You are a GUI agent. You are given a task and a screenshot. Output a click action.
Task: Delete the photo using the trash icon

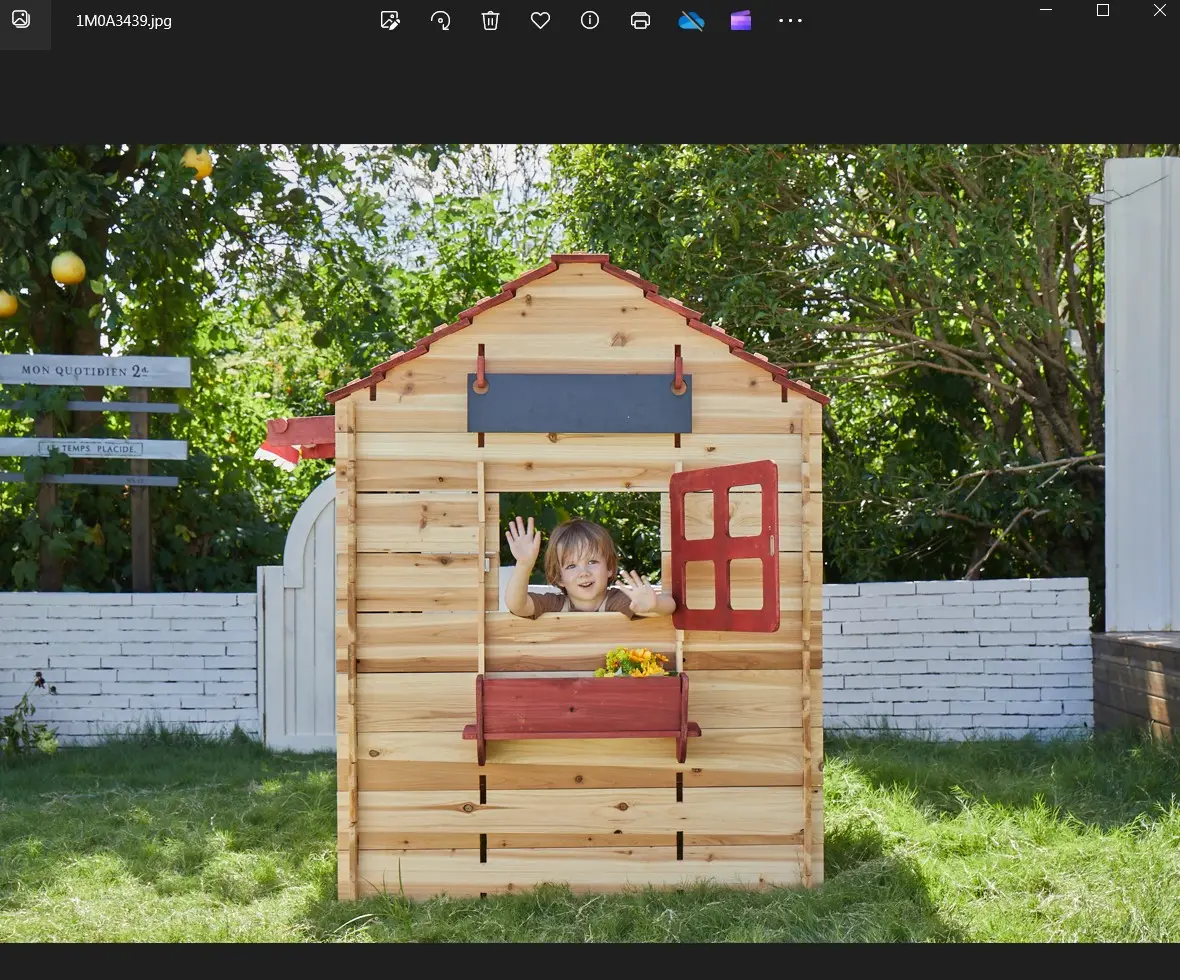coord(490,20)
